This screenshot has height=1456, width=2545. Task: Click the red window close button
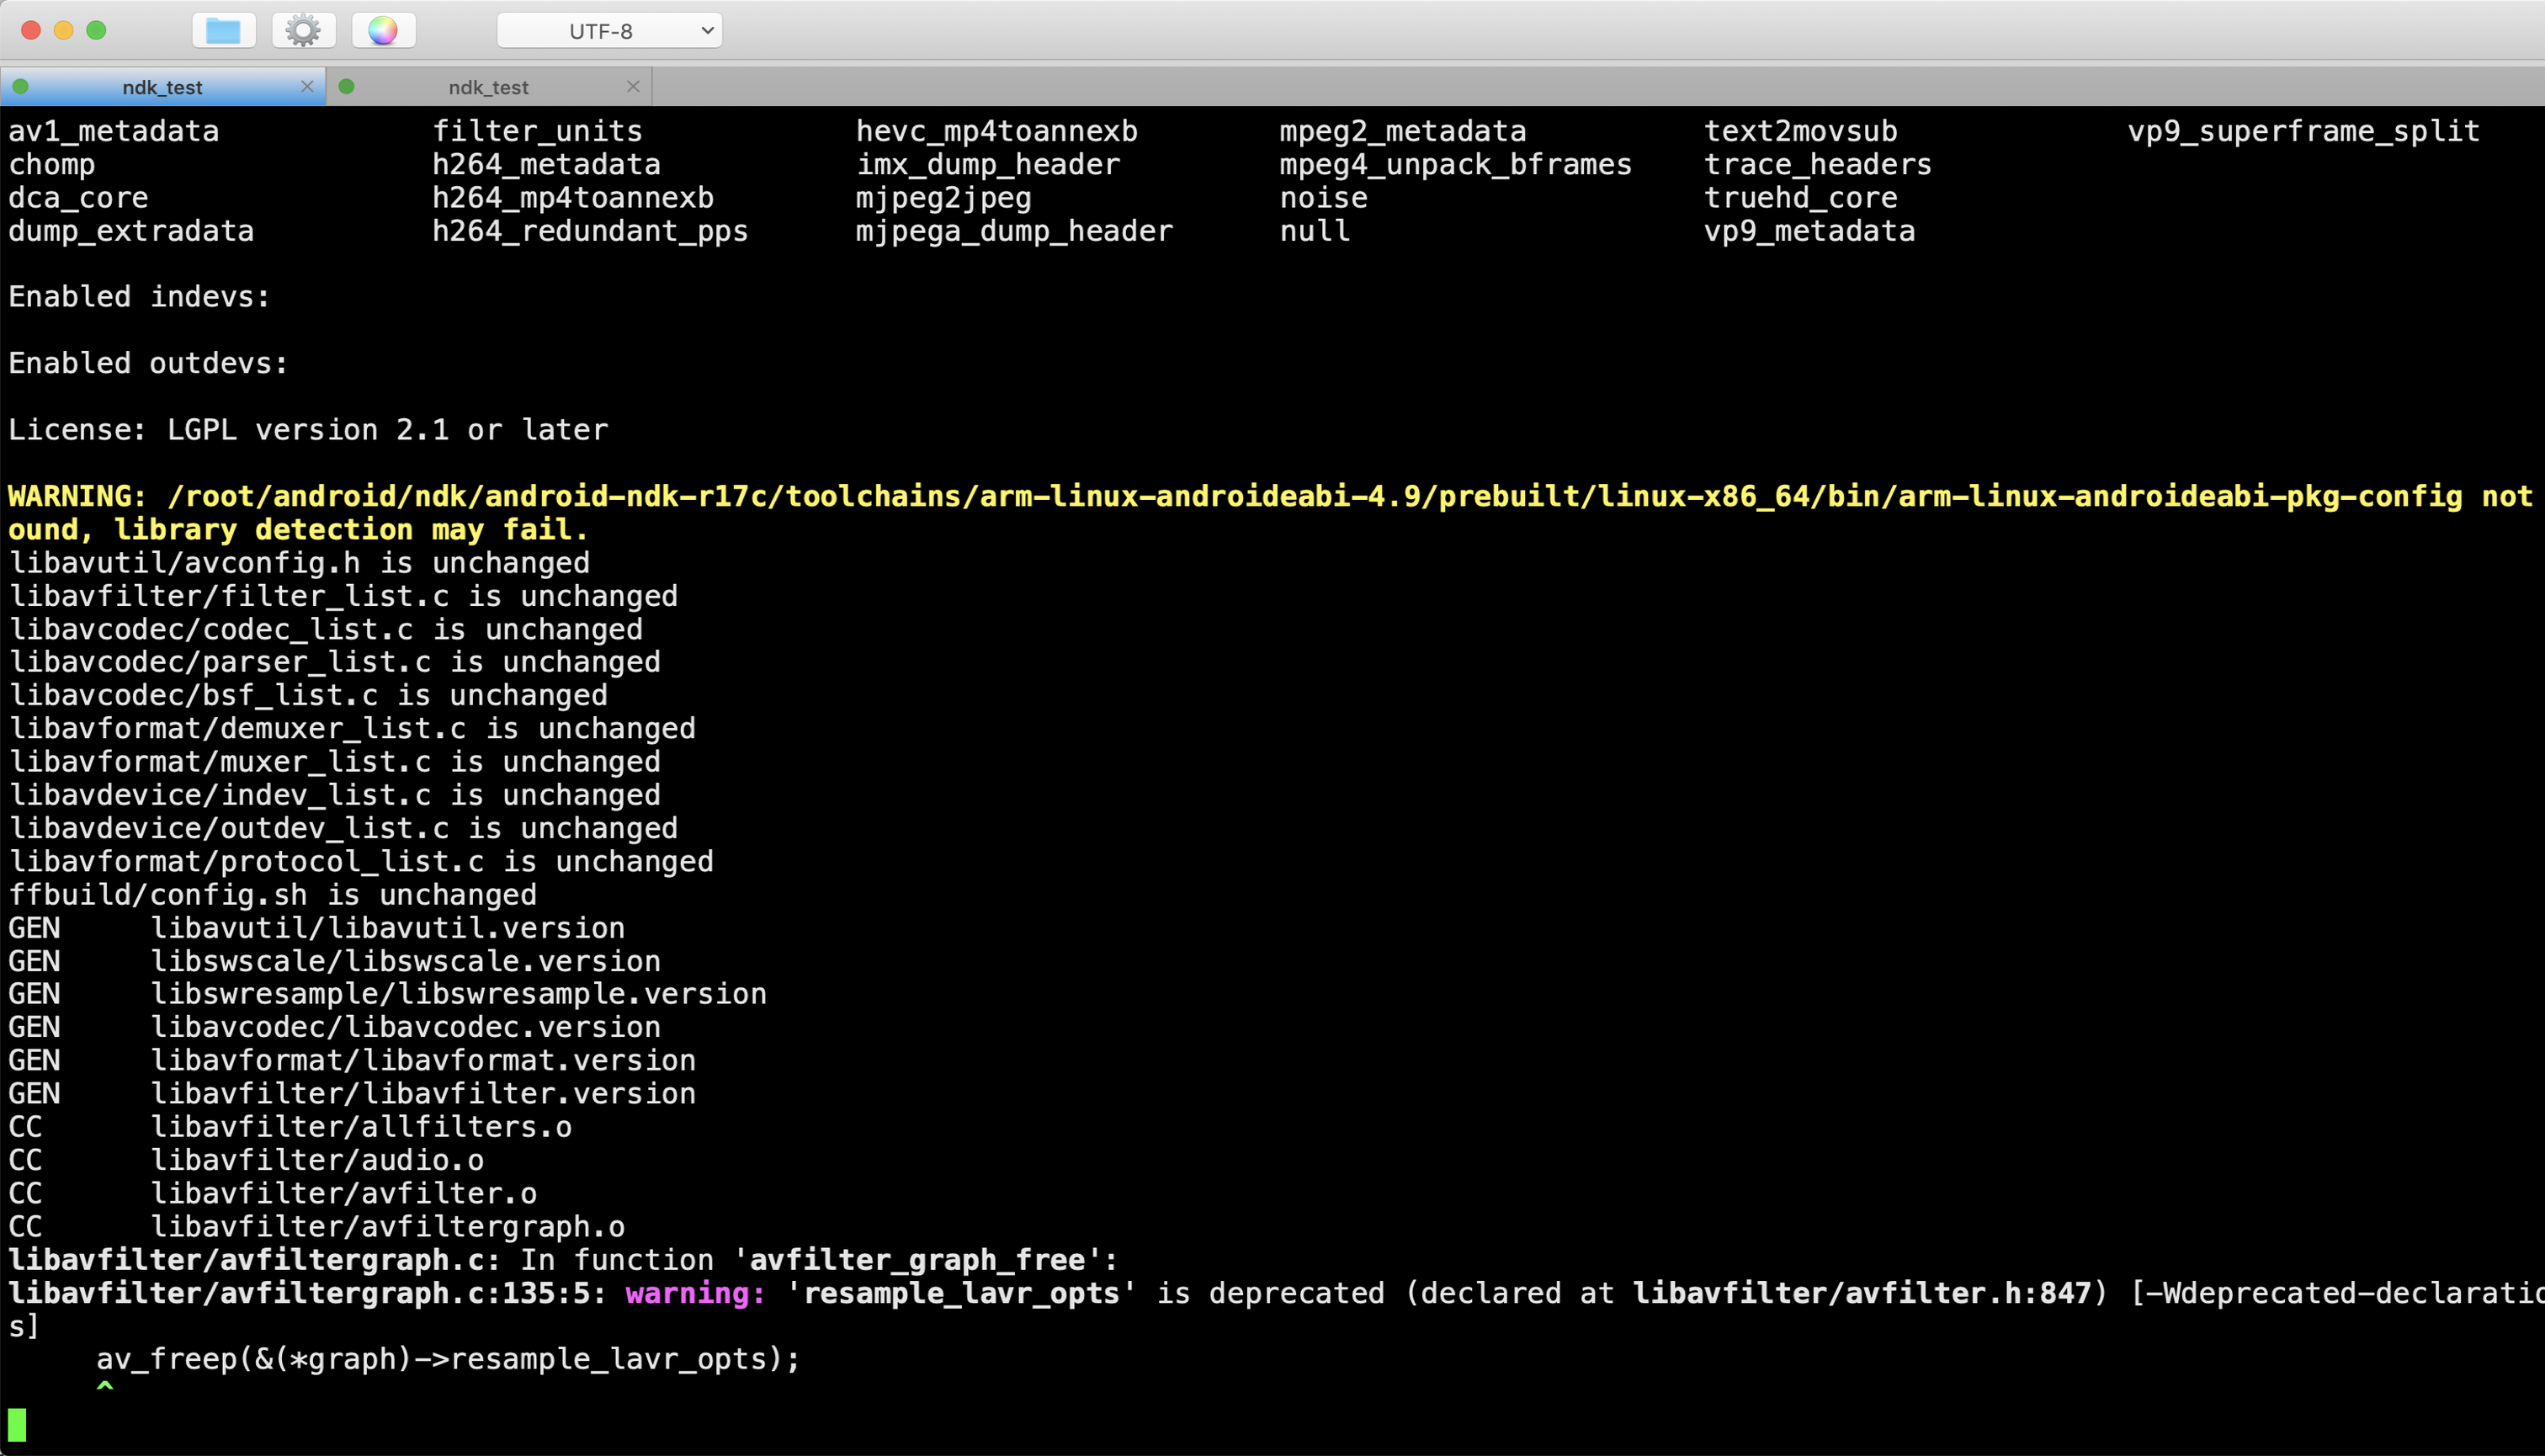click(x=31, y=30)
